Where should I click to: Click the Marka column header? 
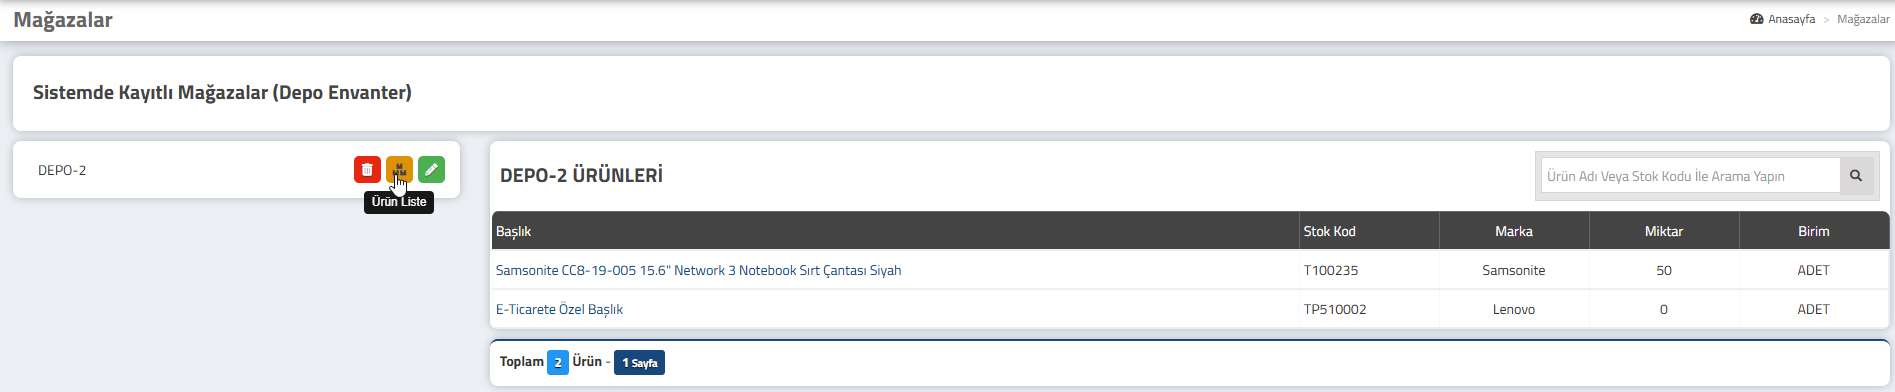coord(1514,231)
